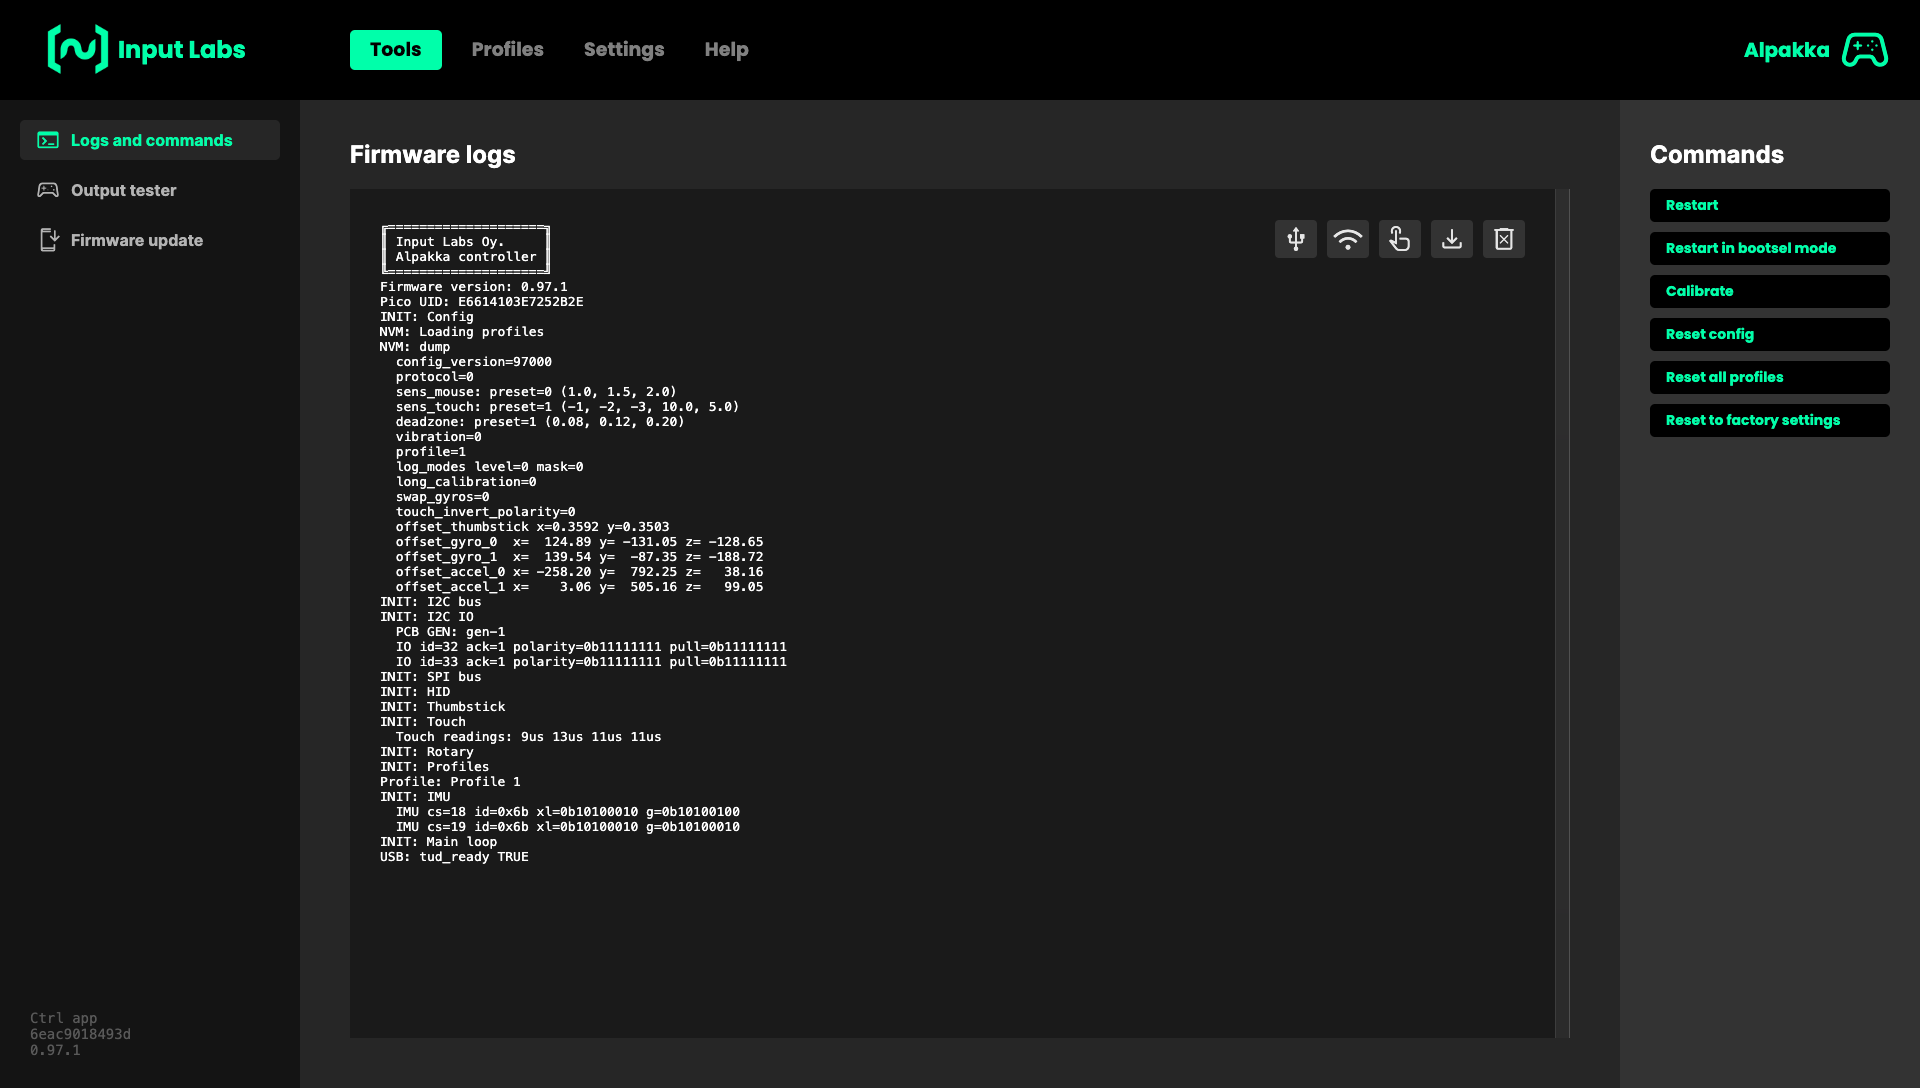
Task: Open Logs and commands section
Action: pyautogui.click(x=150, y=140)
